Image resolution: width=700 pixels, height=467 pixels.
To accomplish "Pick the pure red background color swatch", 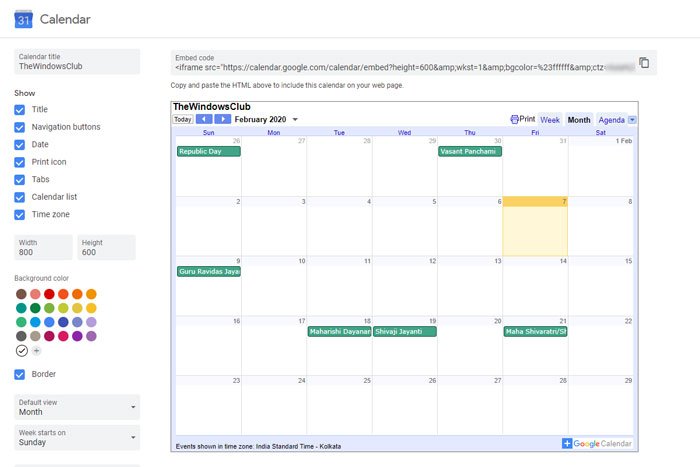I will tap(49, 294).
